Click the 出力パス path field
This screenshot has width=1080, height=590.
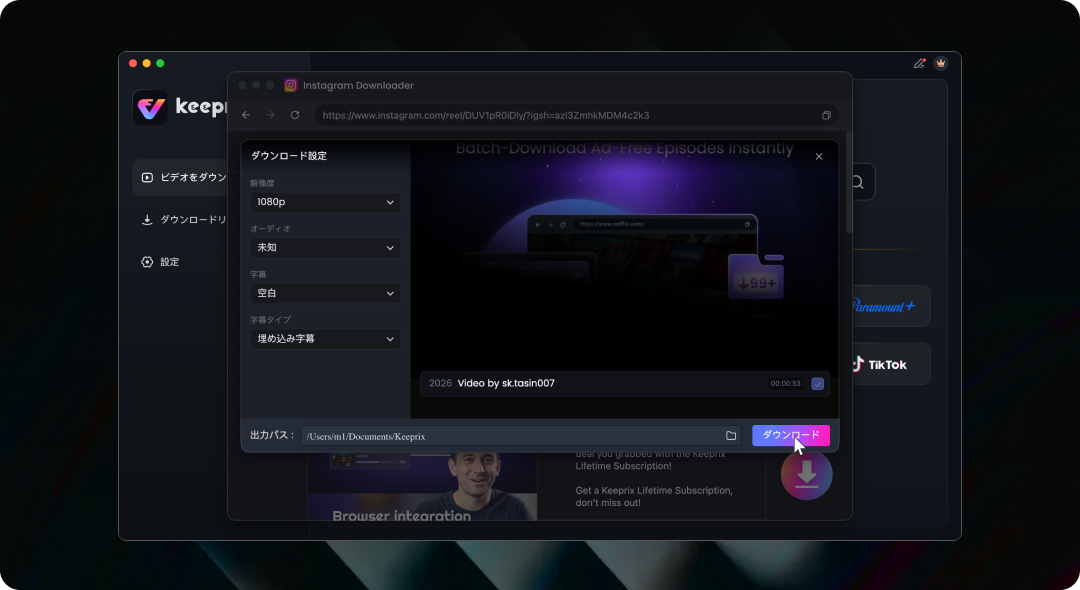coord(521,436)
